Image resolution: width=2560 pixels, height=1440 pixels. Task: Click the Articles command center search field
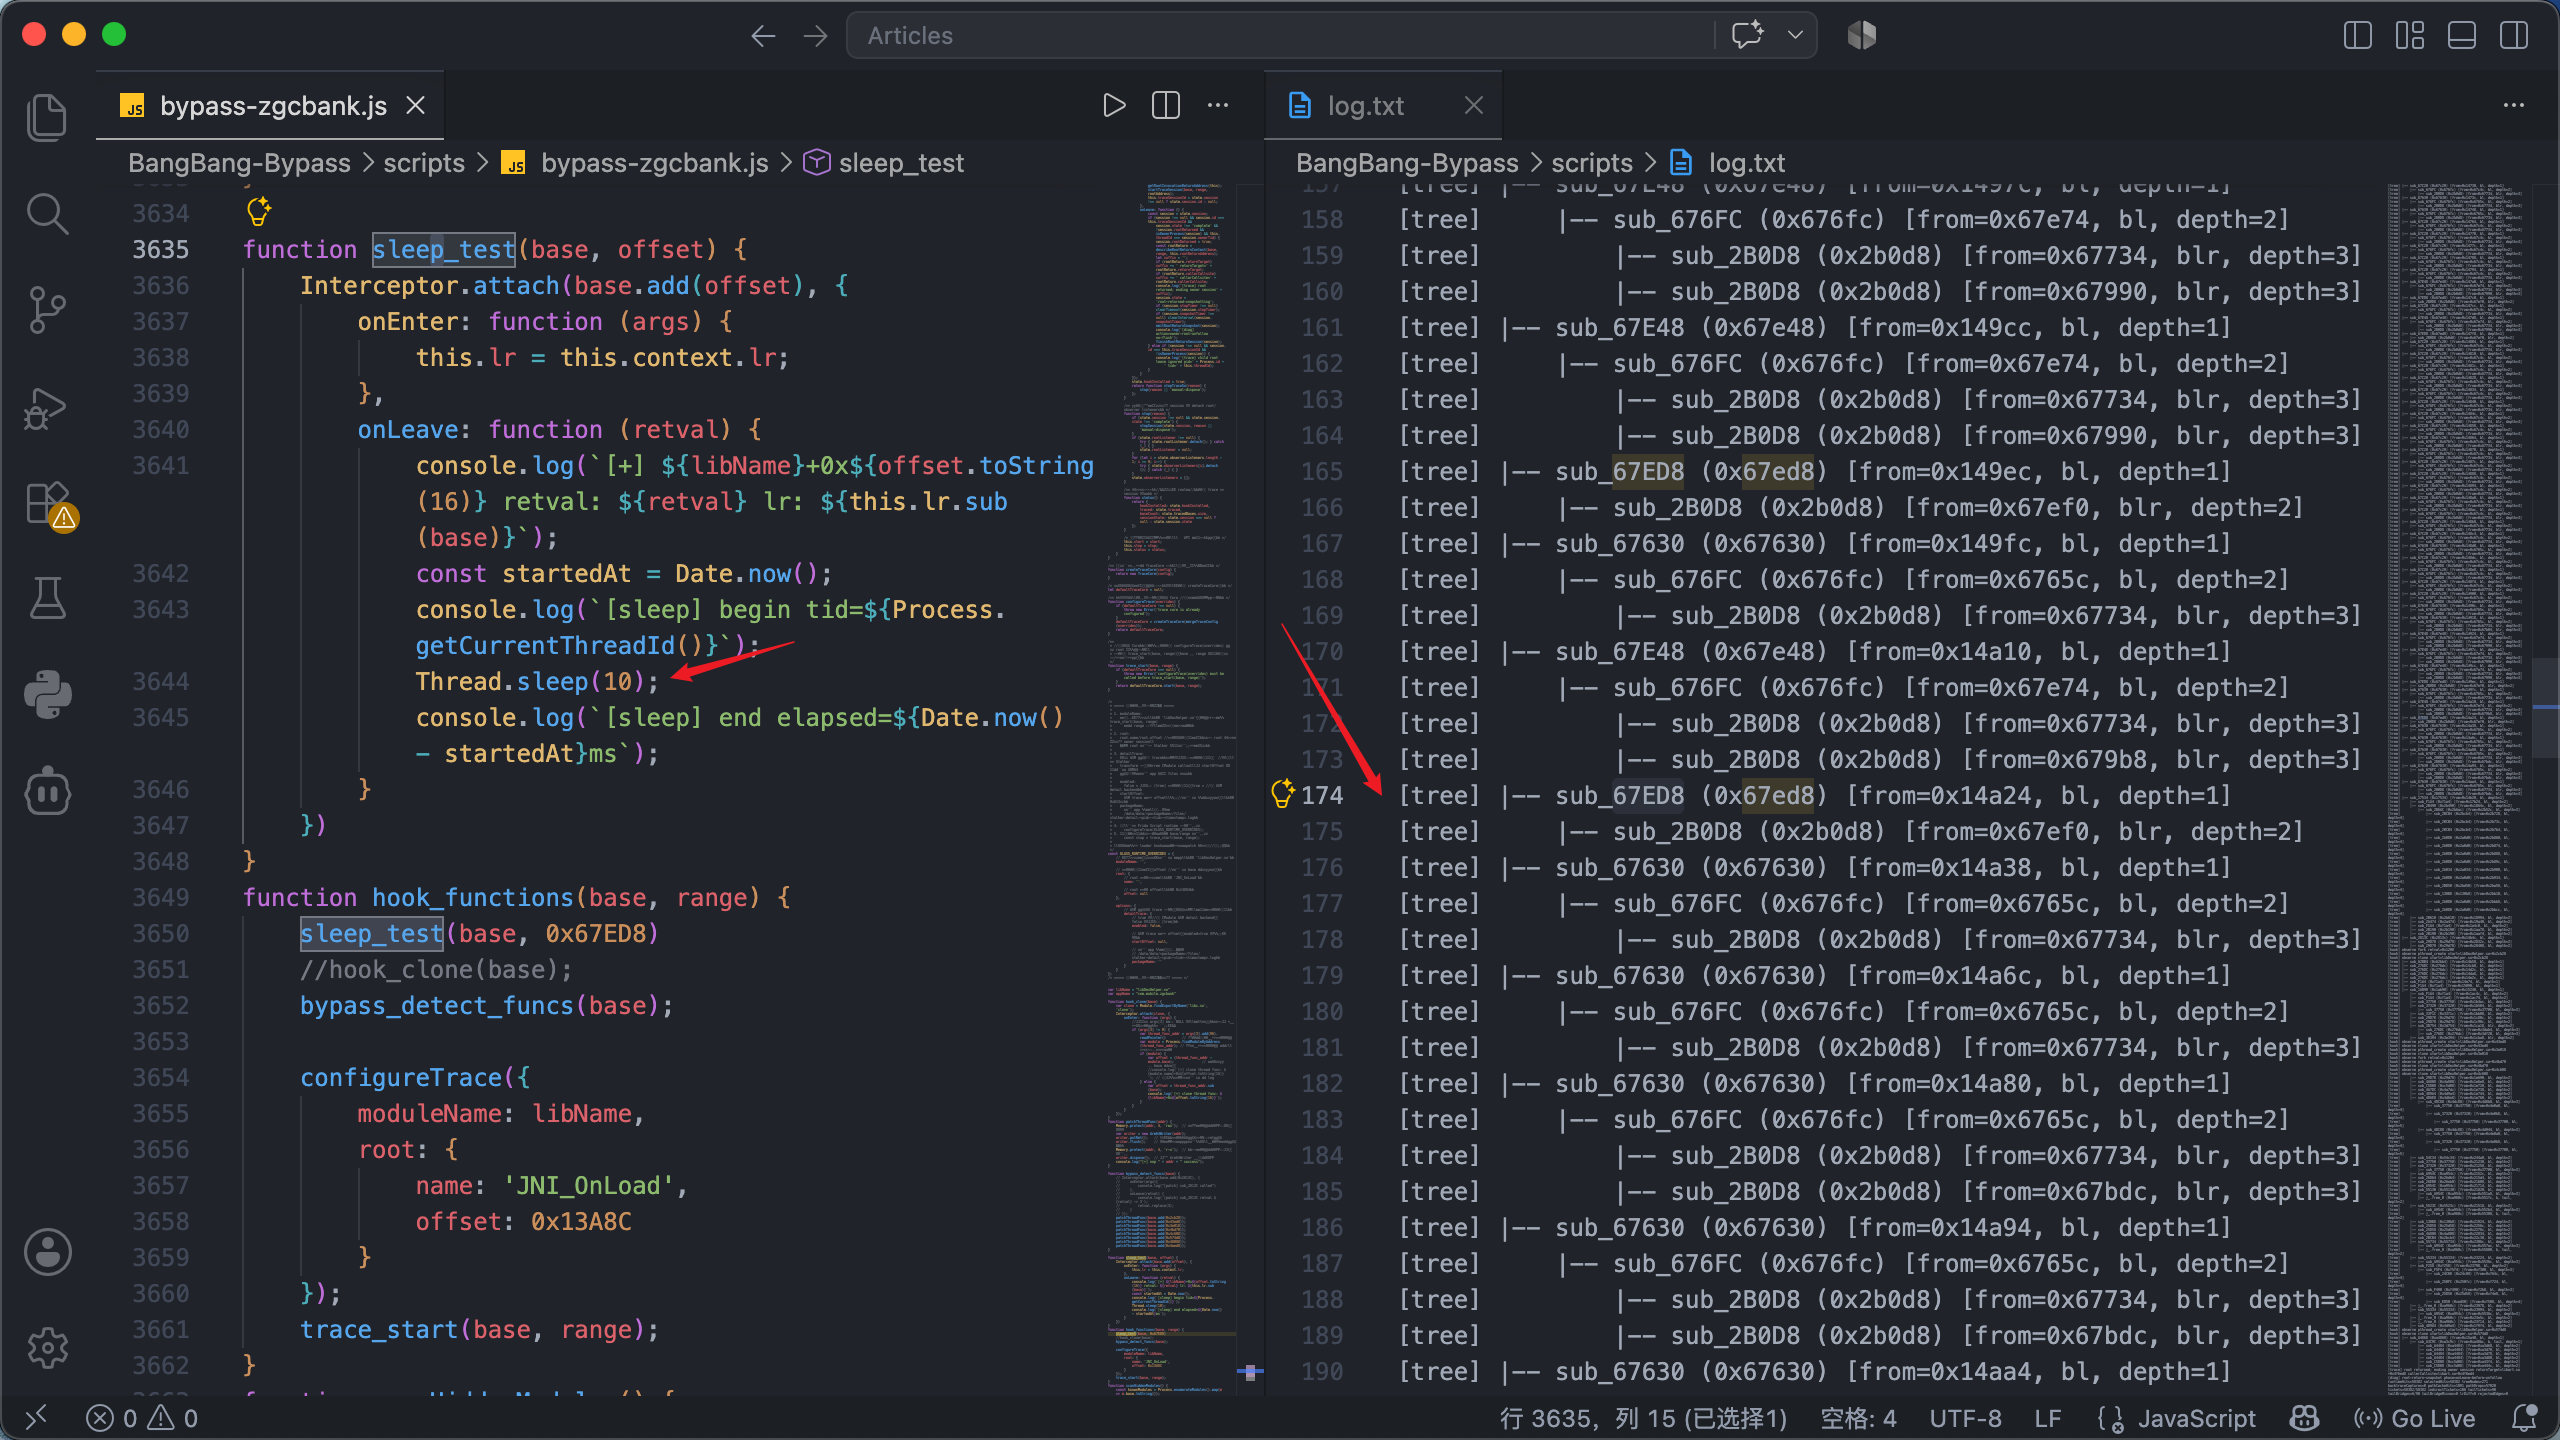[1280, 36]
